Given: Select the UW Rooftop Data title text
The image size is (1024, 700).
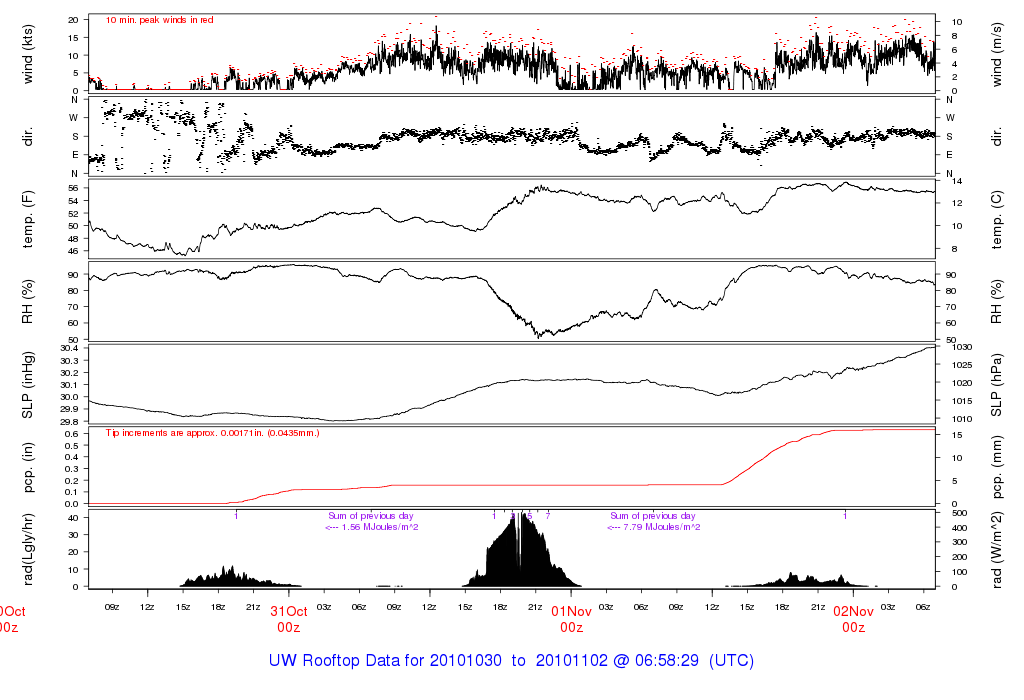Looking at the screenshot, I should (511, 661).
